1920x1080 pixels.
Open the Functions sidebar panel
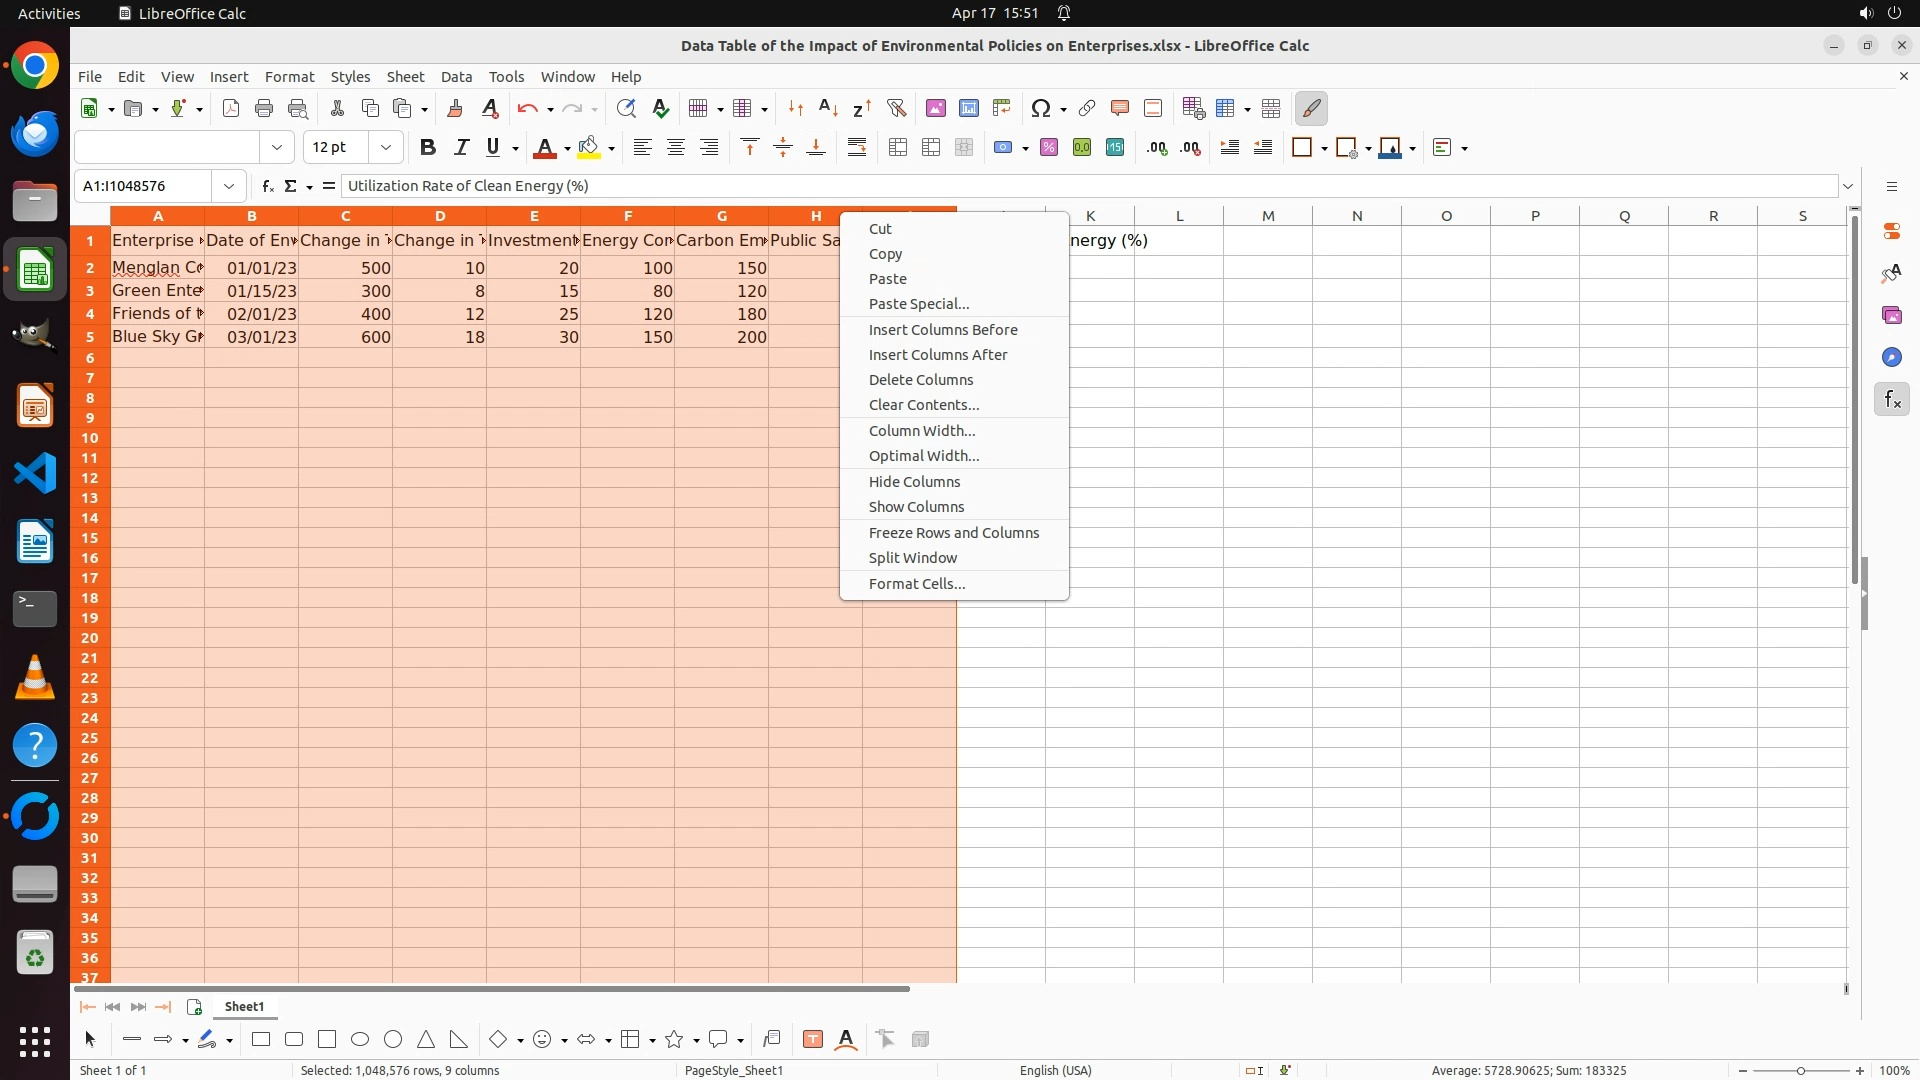tap(1891, 400)
